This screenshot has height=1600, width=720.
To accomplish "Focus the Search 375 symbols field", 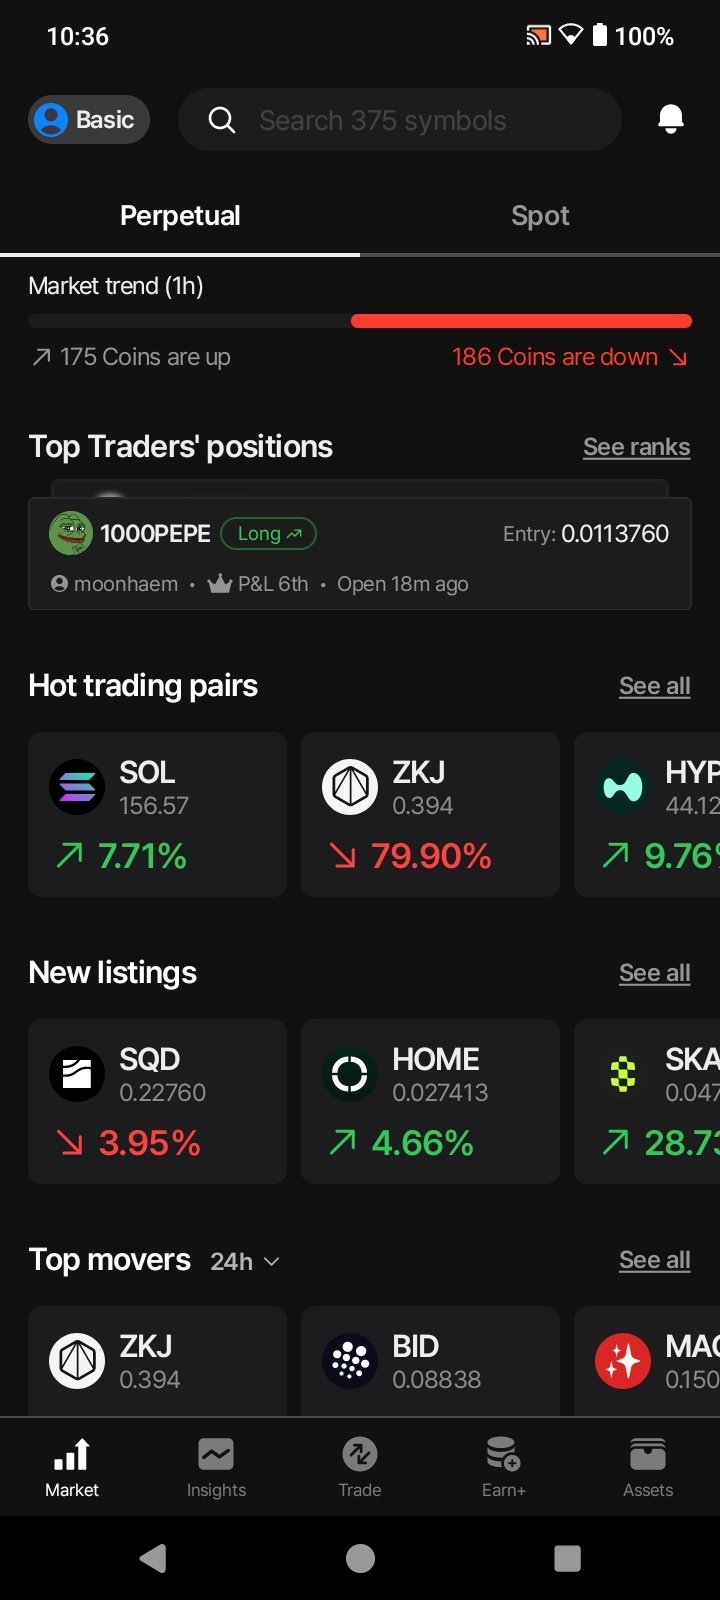I will [x=400, y=120].
